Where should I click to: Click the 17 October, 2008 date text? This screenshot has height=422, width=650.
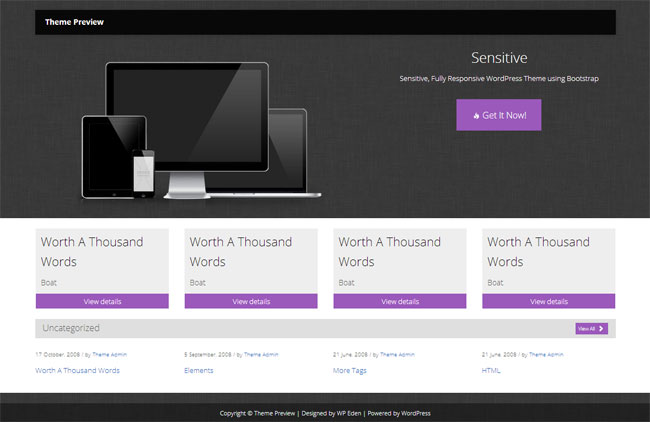(58, 354)
